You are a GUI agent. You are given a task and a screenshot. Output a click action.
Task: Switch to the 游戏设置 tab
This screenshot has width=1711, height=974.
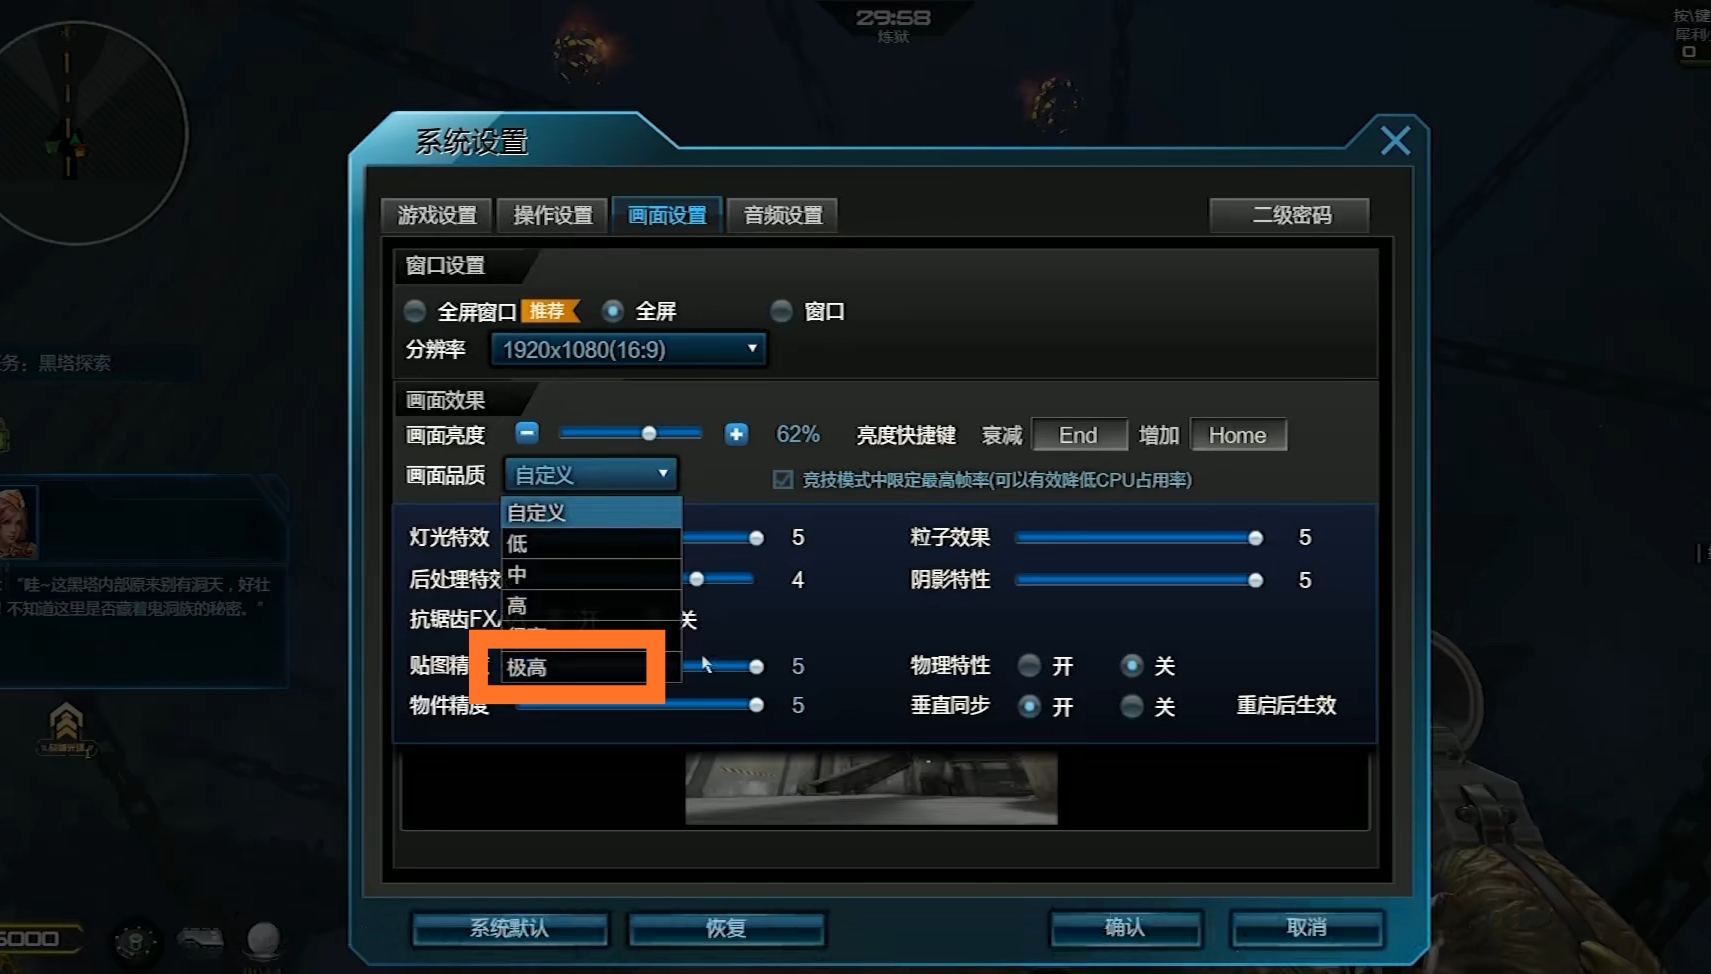[x=437, y=215]
